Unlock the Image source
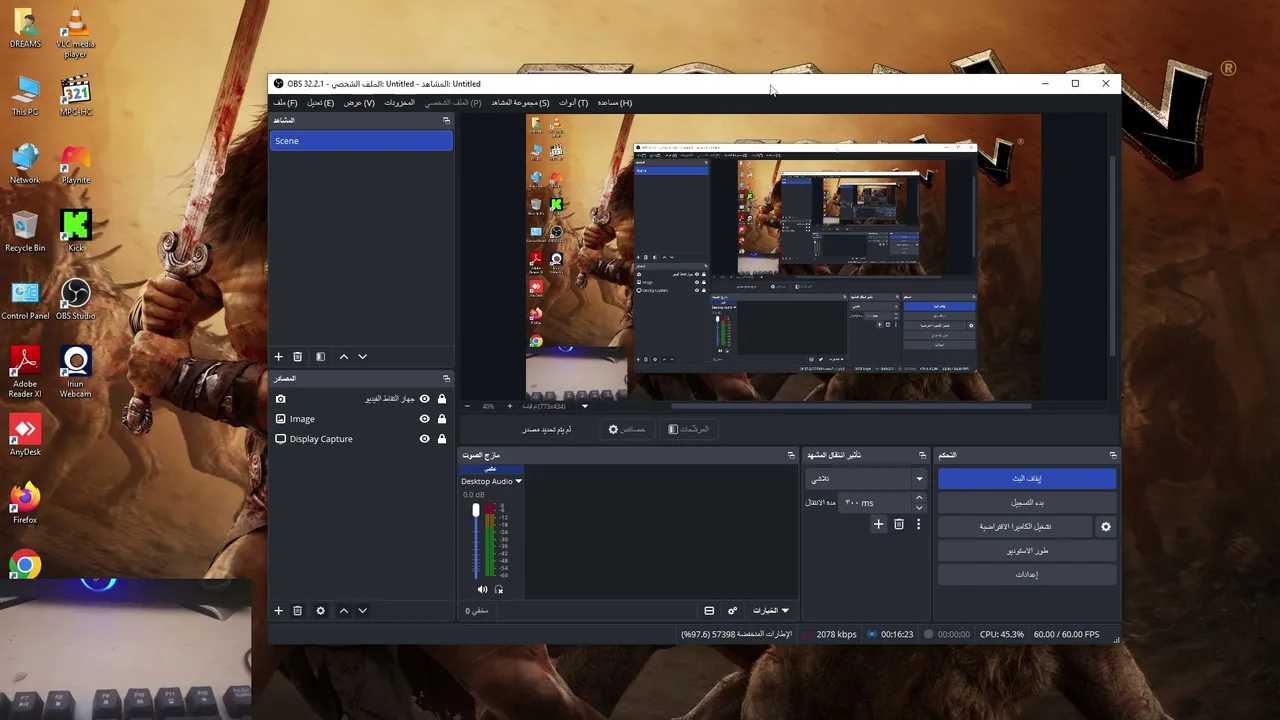 442,419
